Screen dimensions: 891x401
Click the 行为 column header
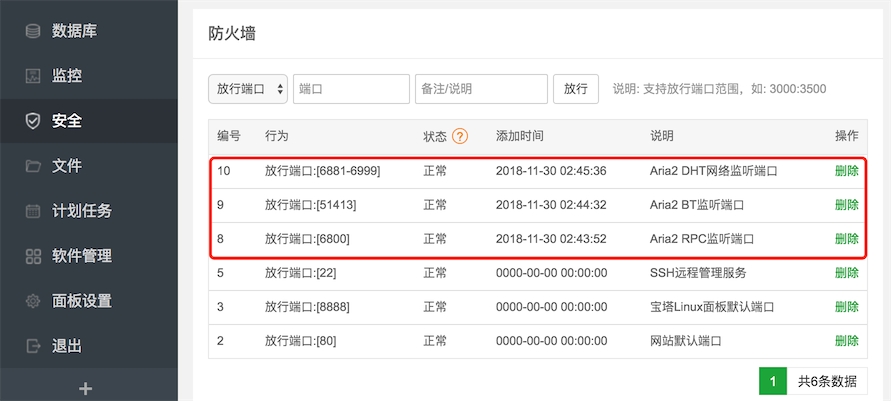pos(277,136)
